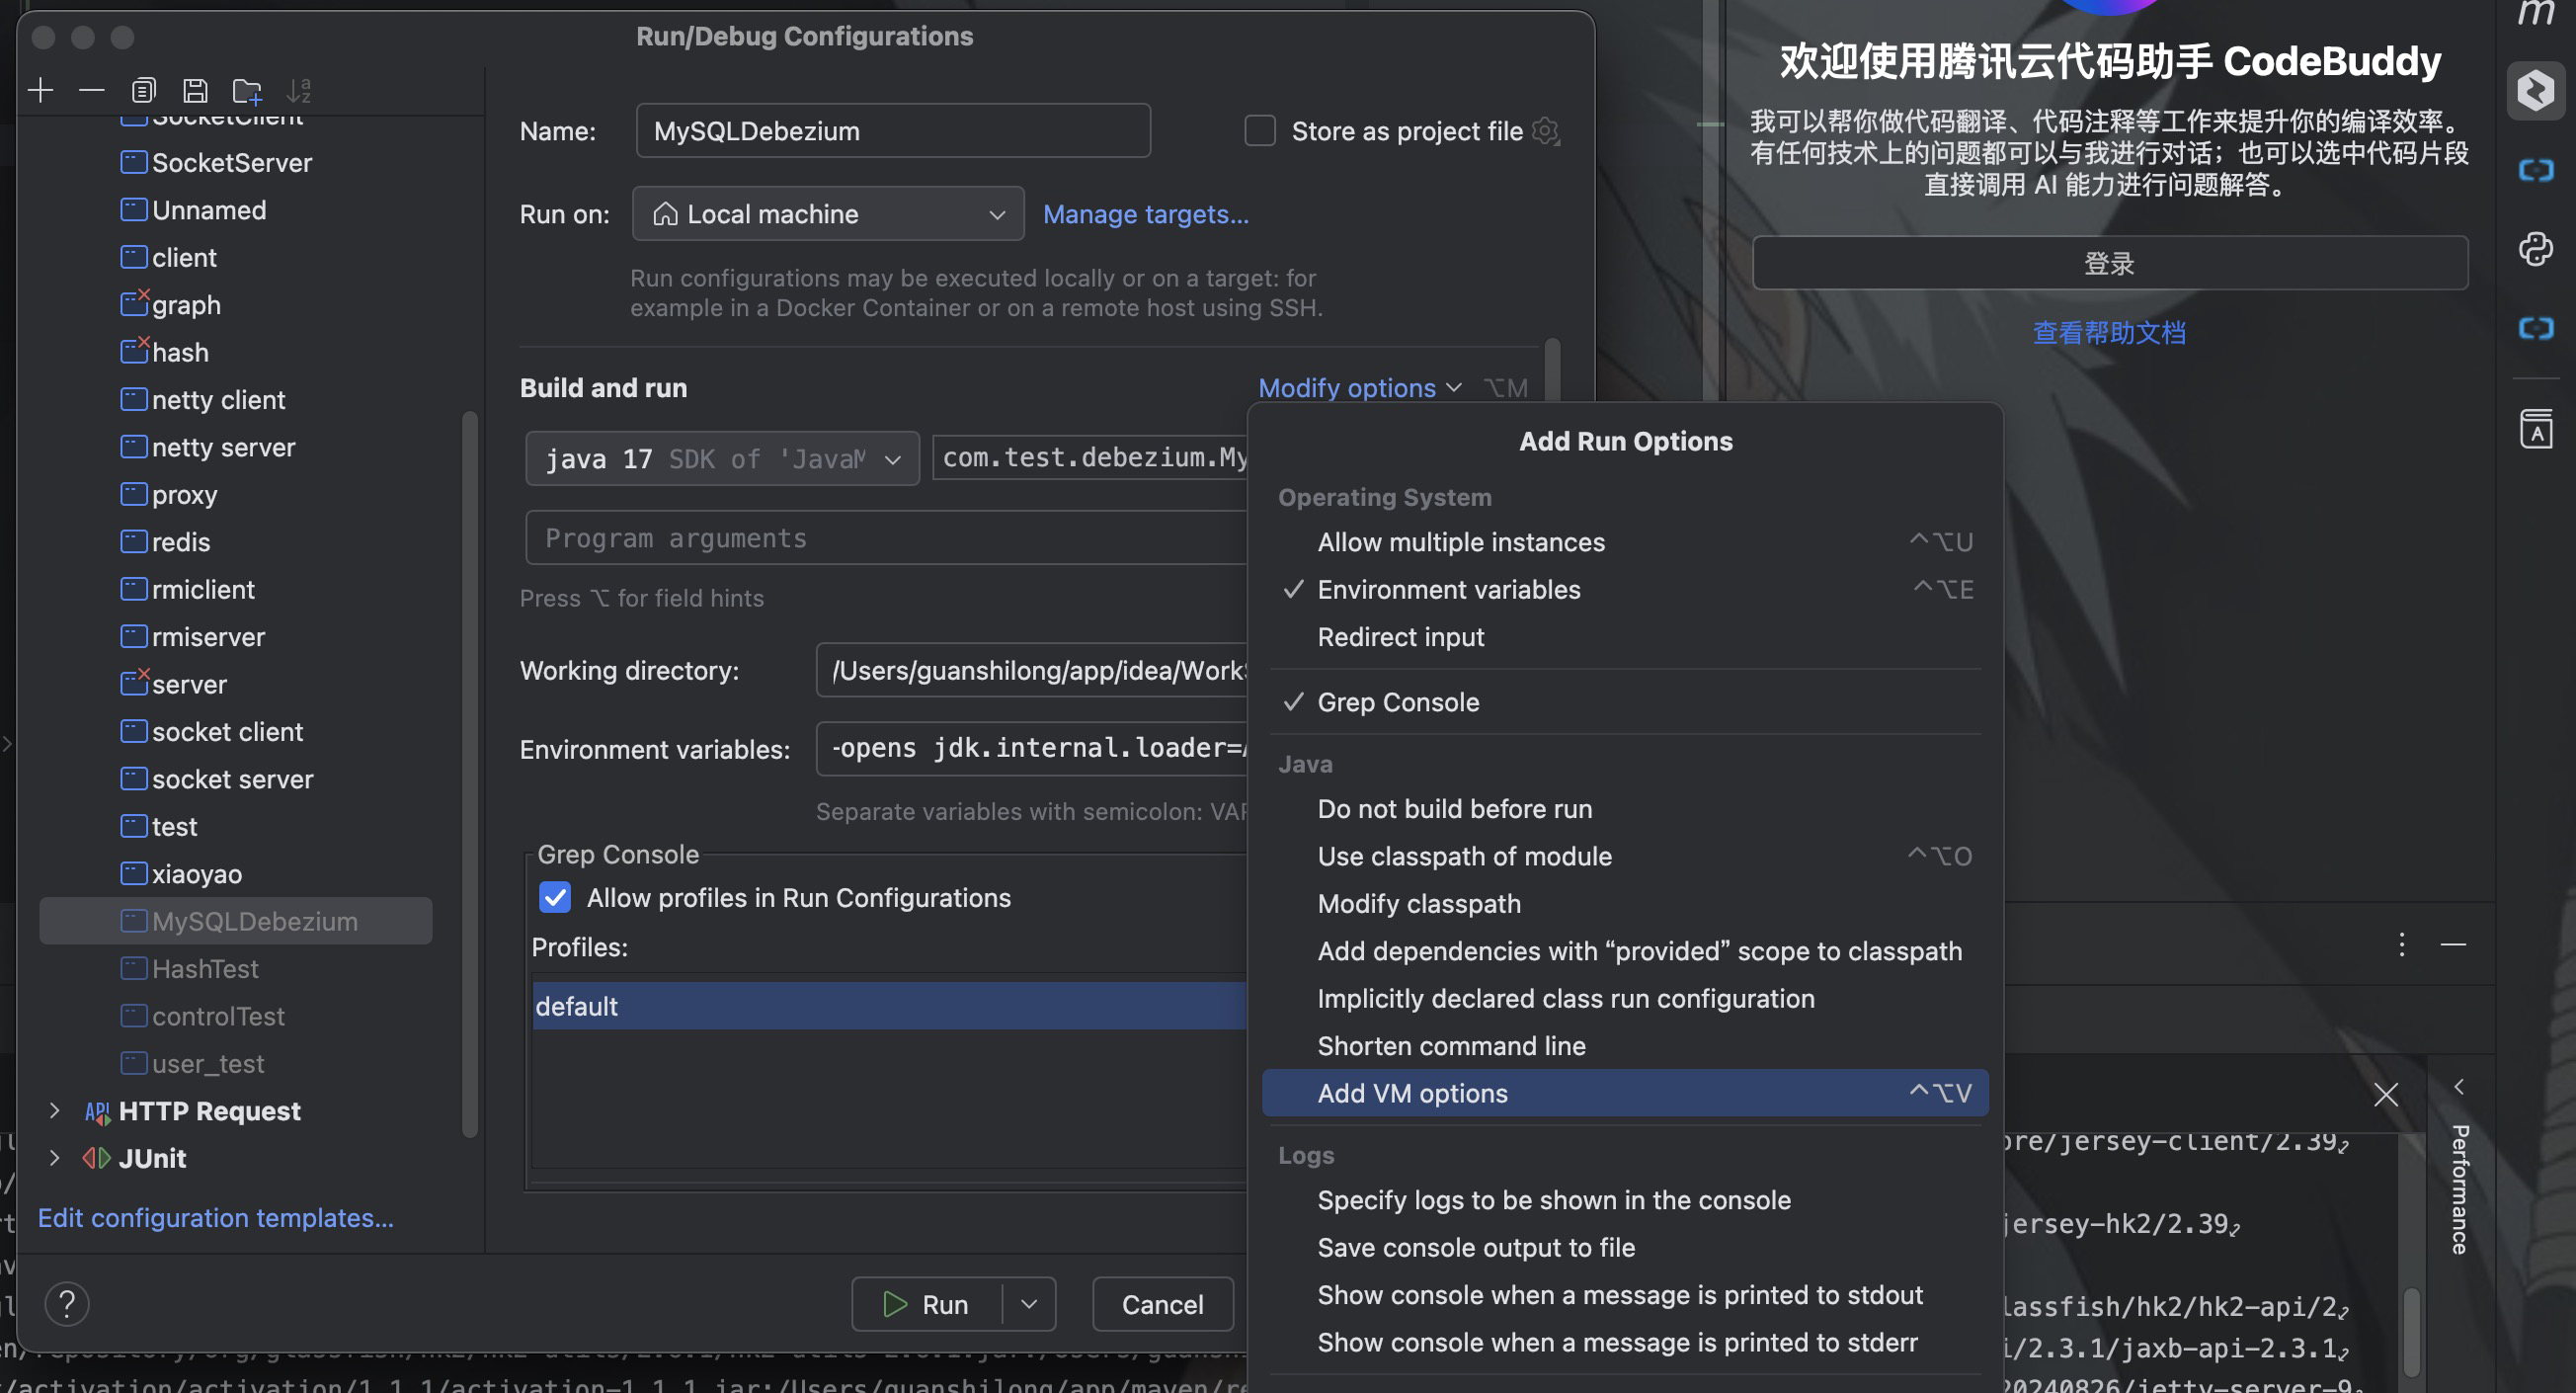Add new configuration with the plus icon
Viewport: 2576px width, 1393px height.
(41, 91)
